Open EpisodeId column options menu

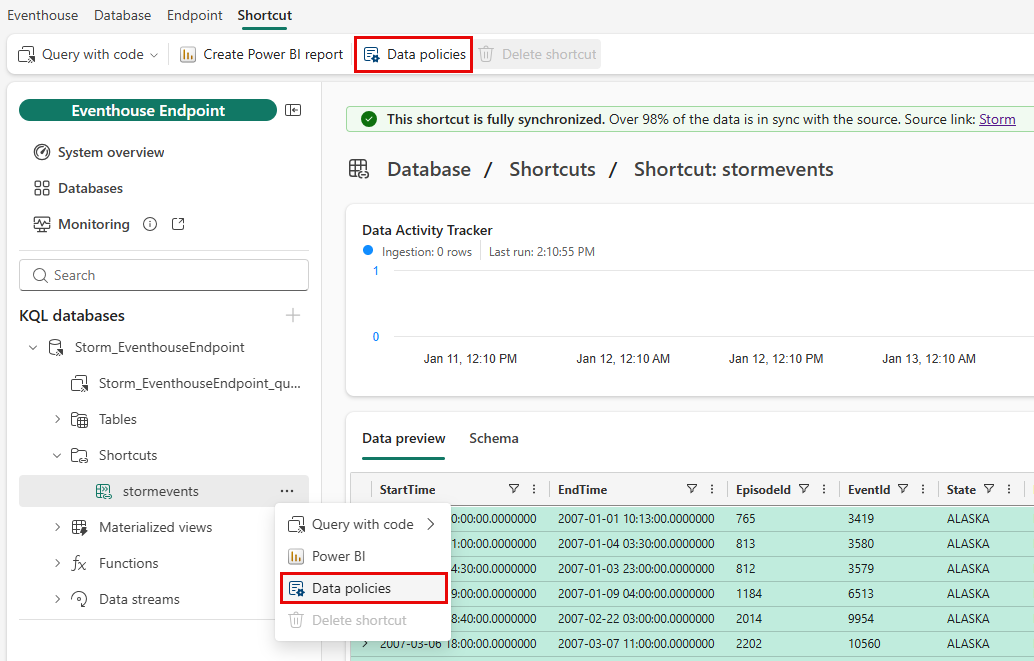(824, 489)
